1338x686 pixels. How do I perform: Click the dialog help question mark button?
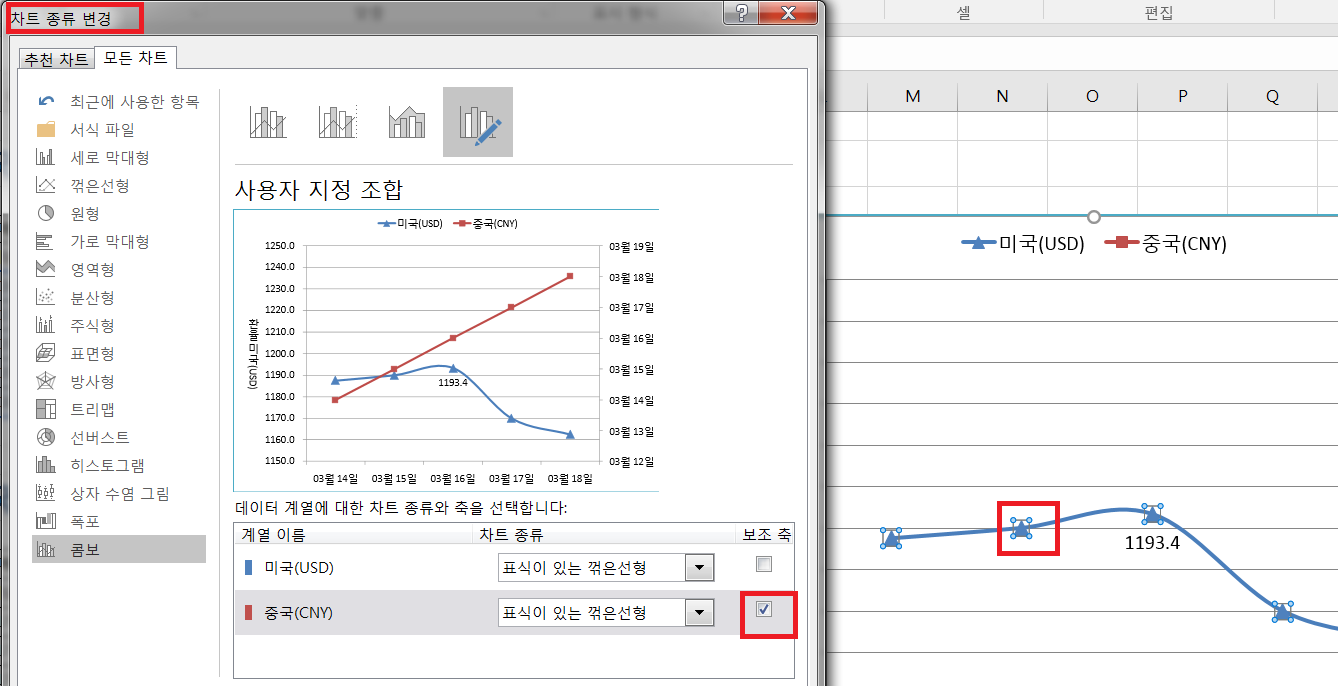tap(741, 13)
